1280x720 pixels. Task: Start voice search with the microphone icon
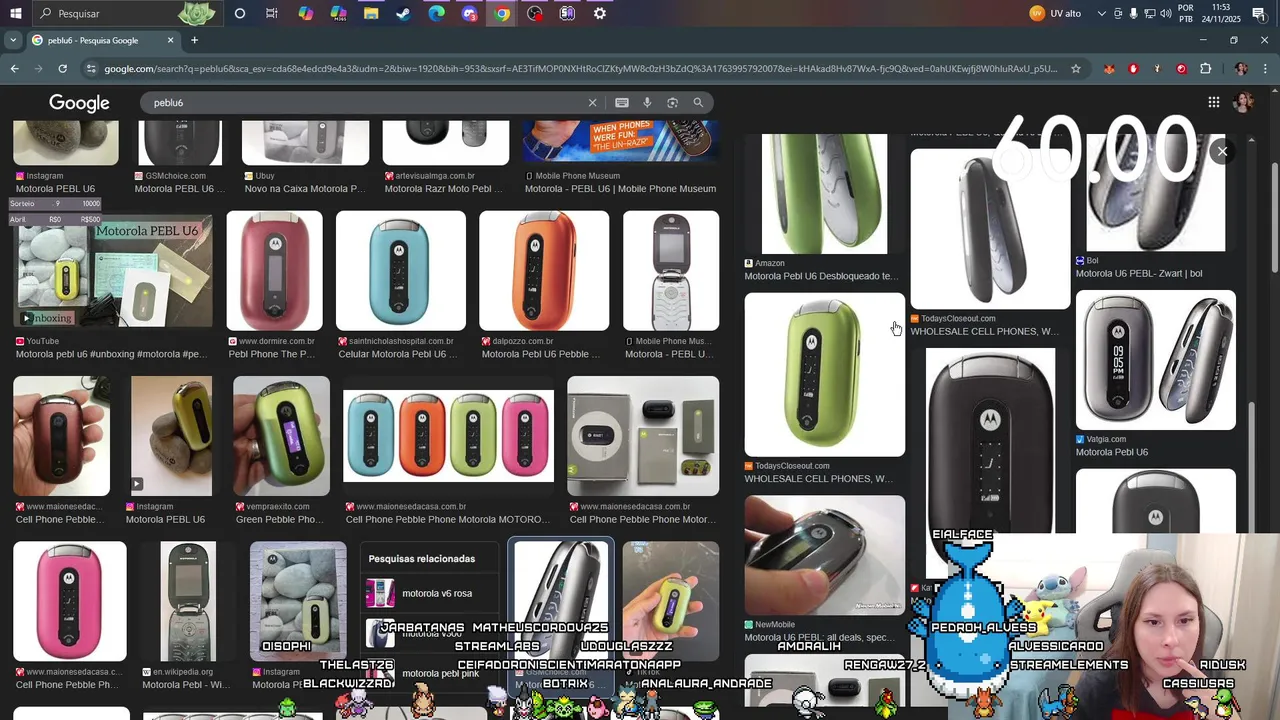point(647,103)
